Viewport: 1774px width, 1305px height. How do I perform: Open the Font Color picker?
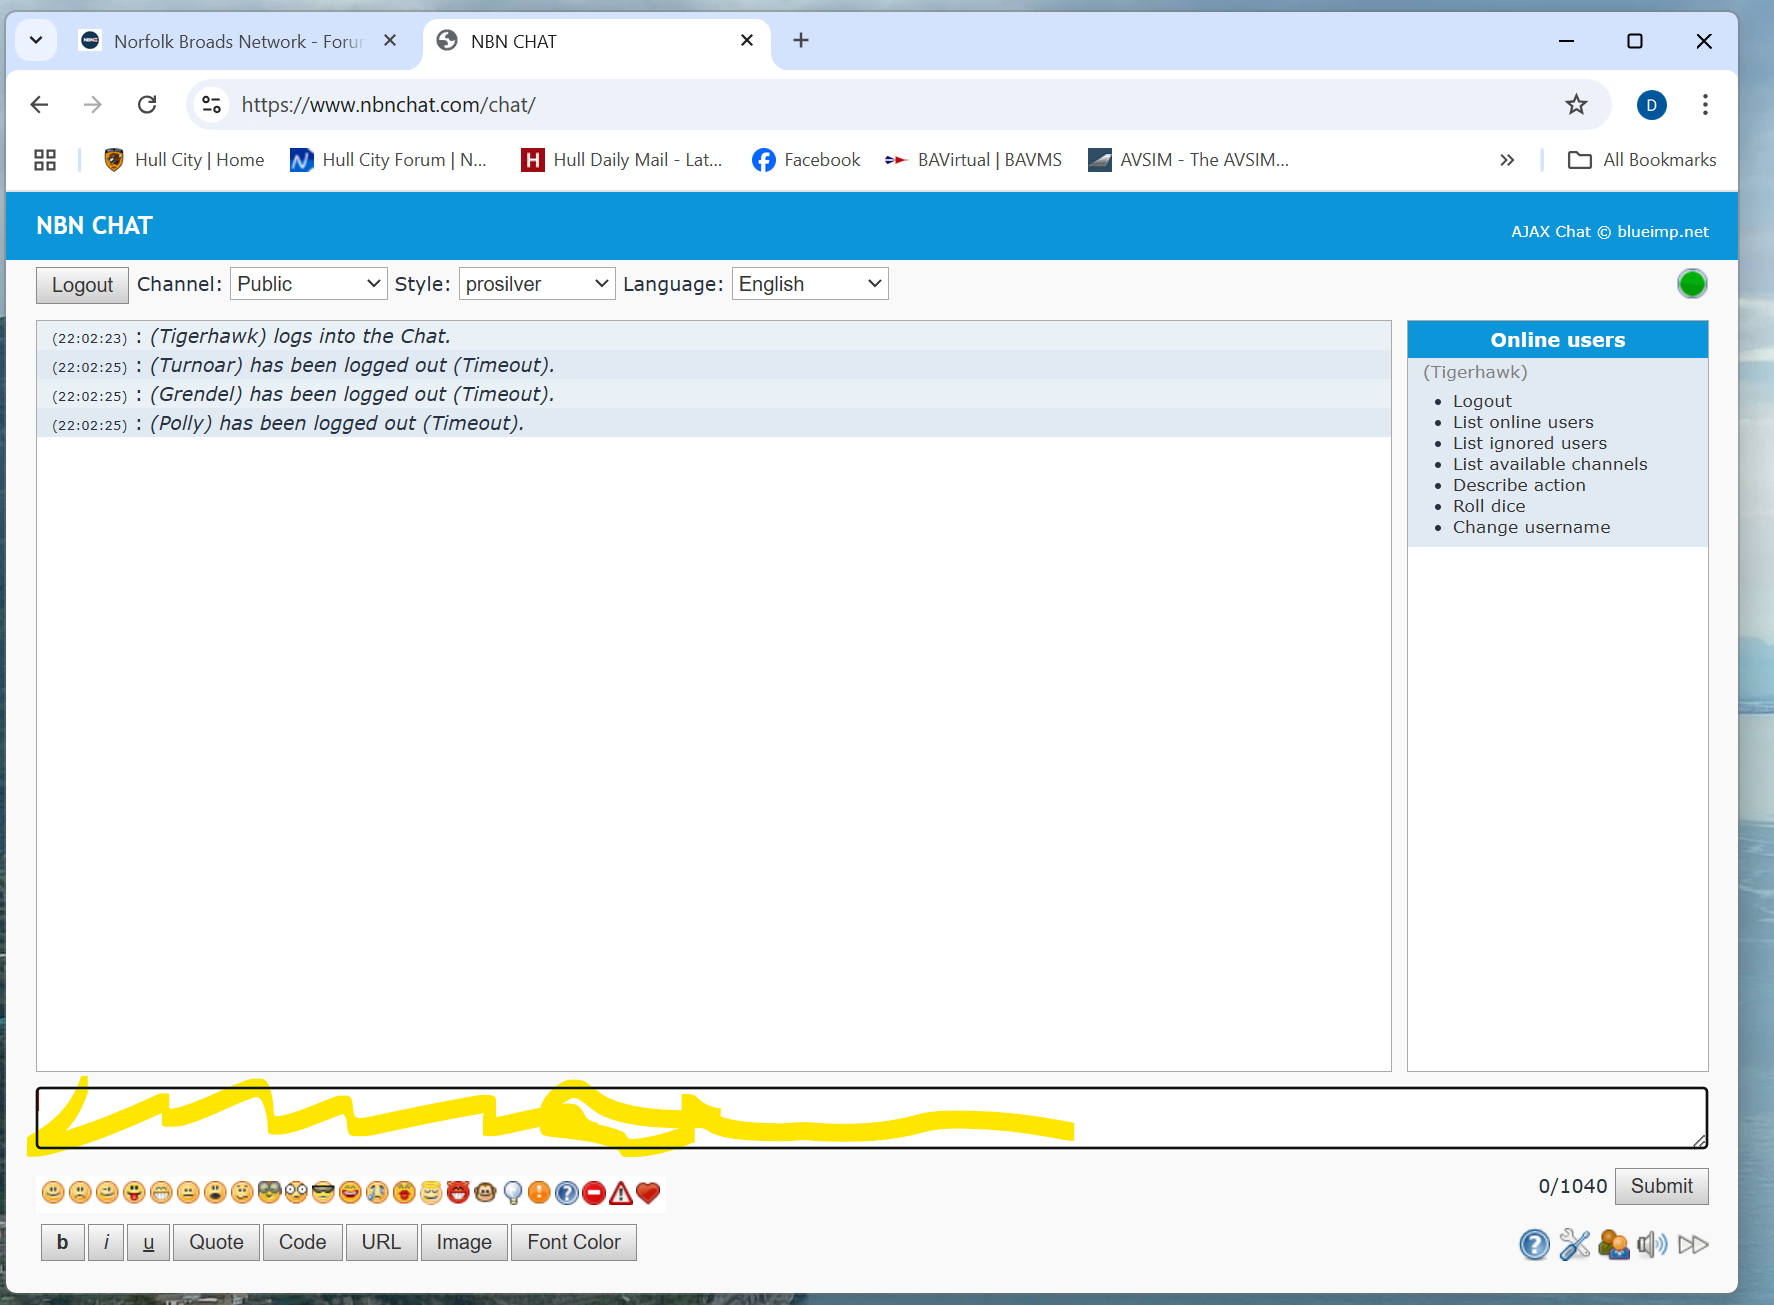click(574, 1242)
